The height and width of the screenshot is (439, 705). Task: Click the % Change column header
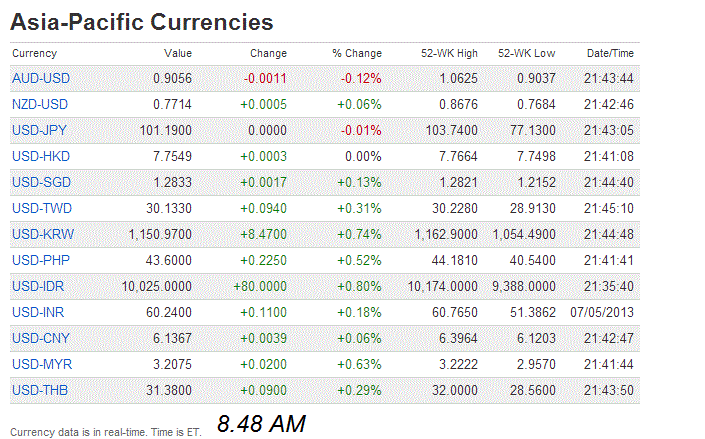click(x=357, y=53)
